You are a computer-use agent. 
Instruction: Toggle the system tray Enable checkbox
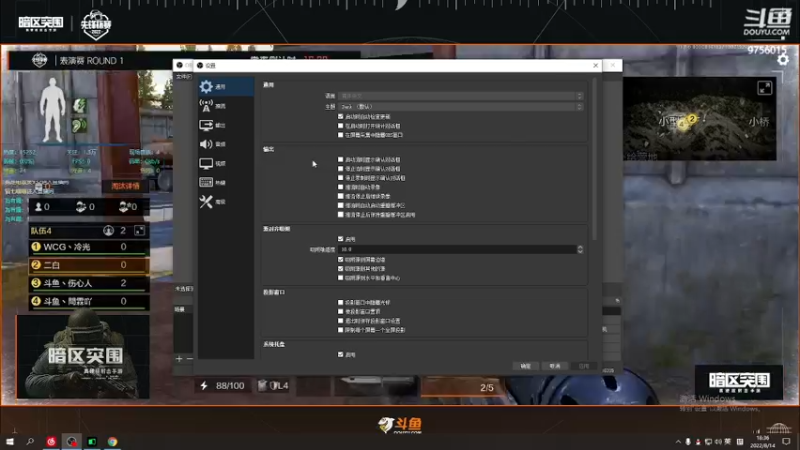[341, 355]
